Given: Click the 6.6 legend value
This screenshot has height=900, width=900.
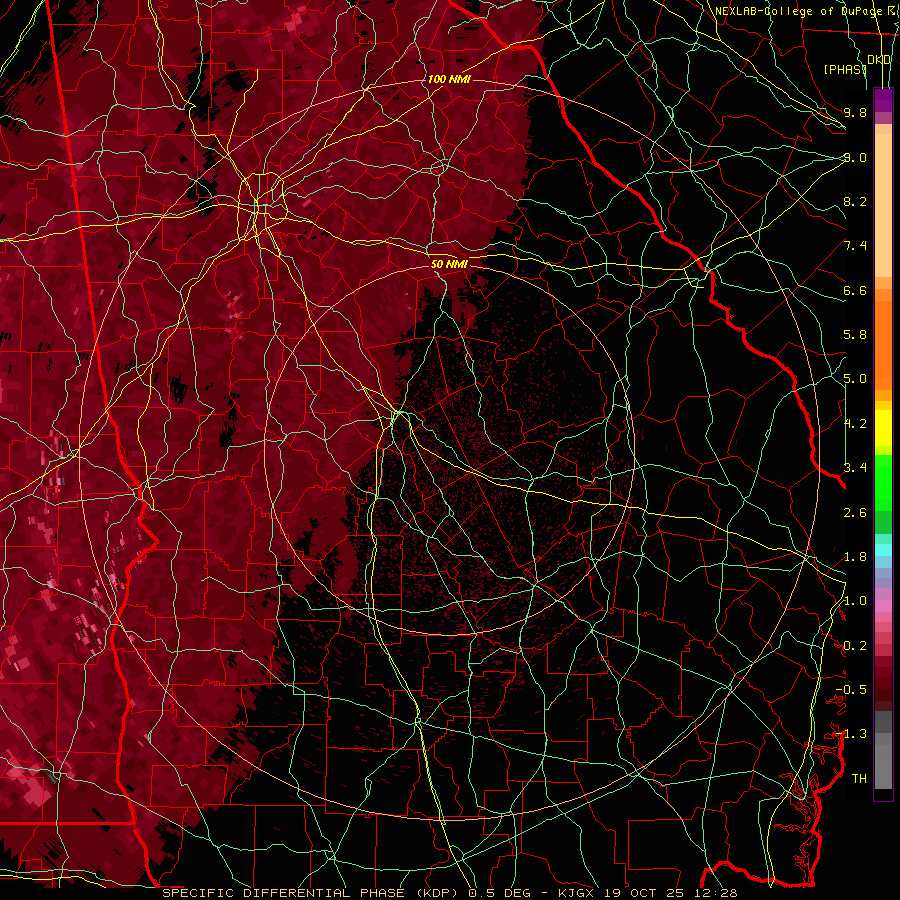Looking at the screenshot, I should pyautogui.click(x=855, y=290).
